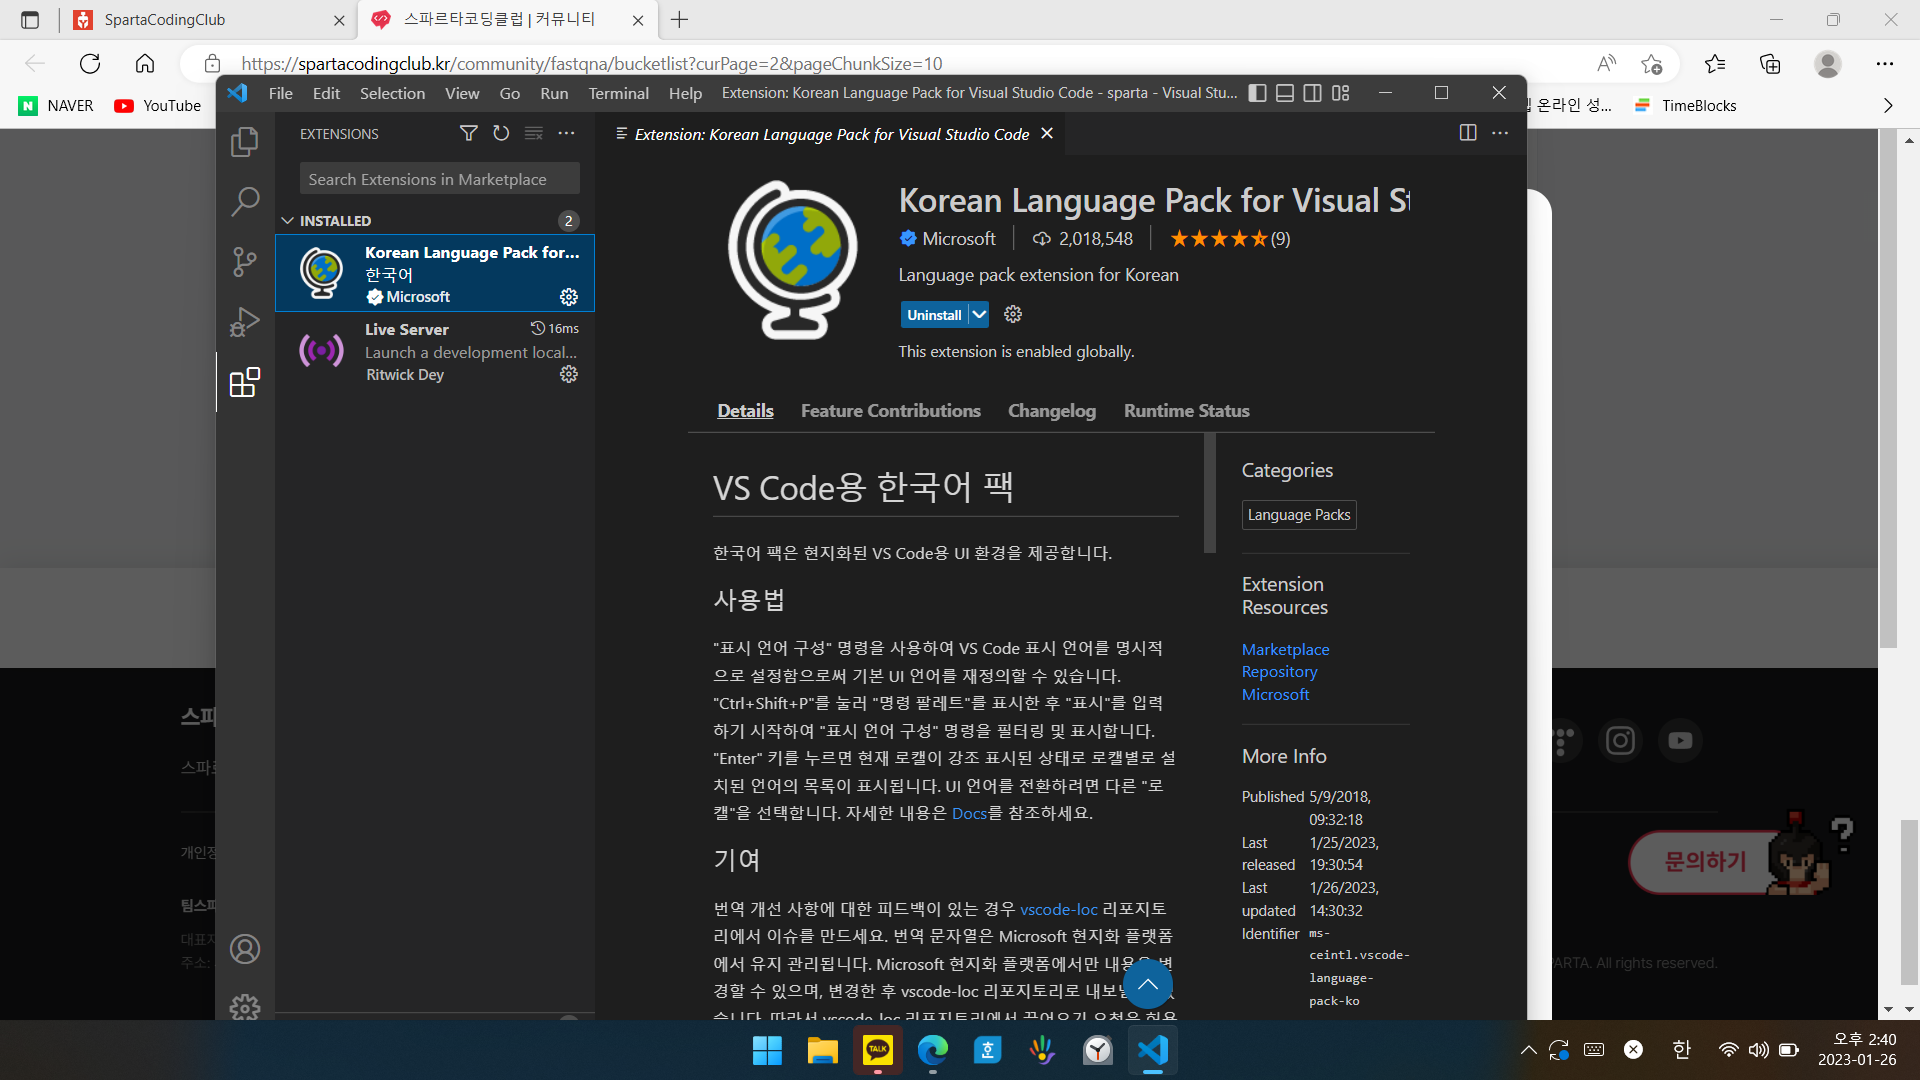This screenshot has height=1080, width=1920.
Task: Open the NAVER bookmark in browser
Action: [x=57, y=105]
